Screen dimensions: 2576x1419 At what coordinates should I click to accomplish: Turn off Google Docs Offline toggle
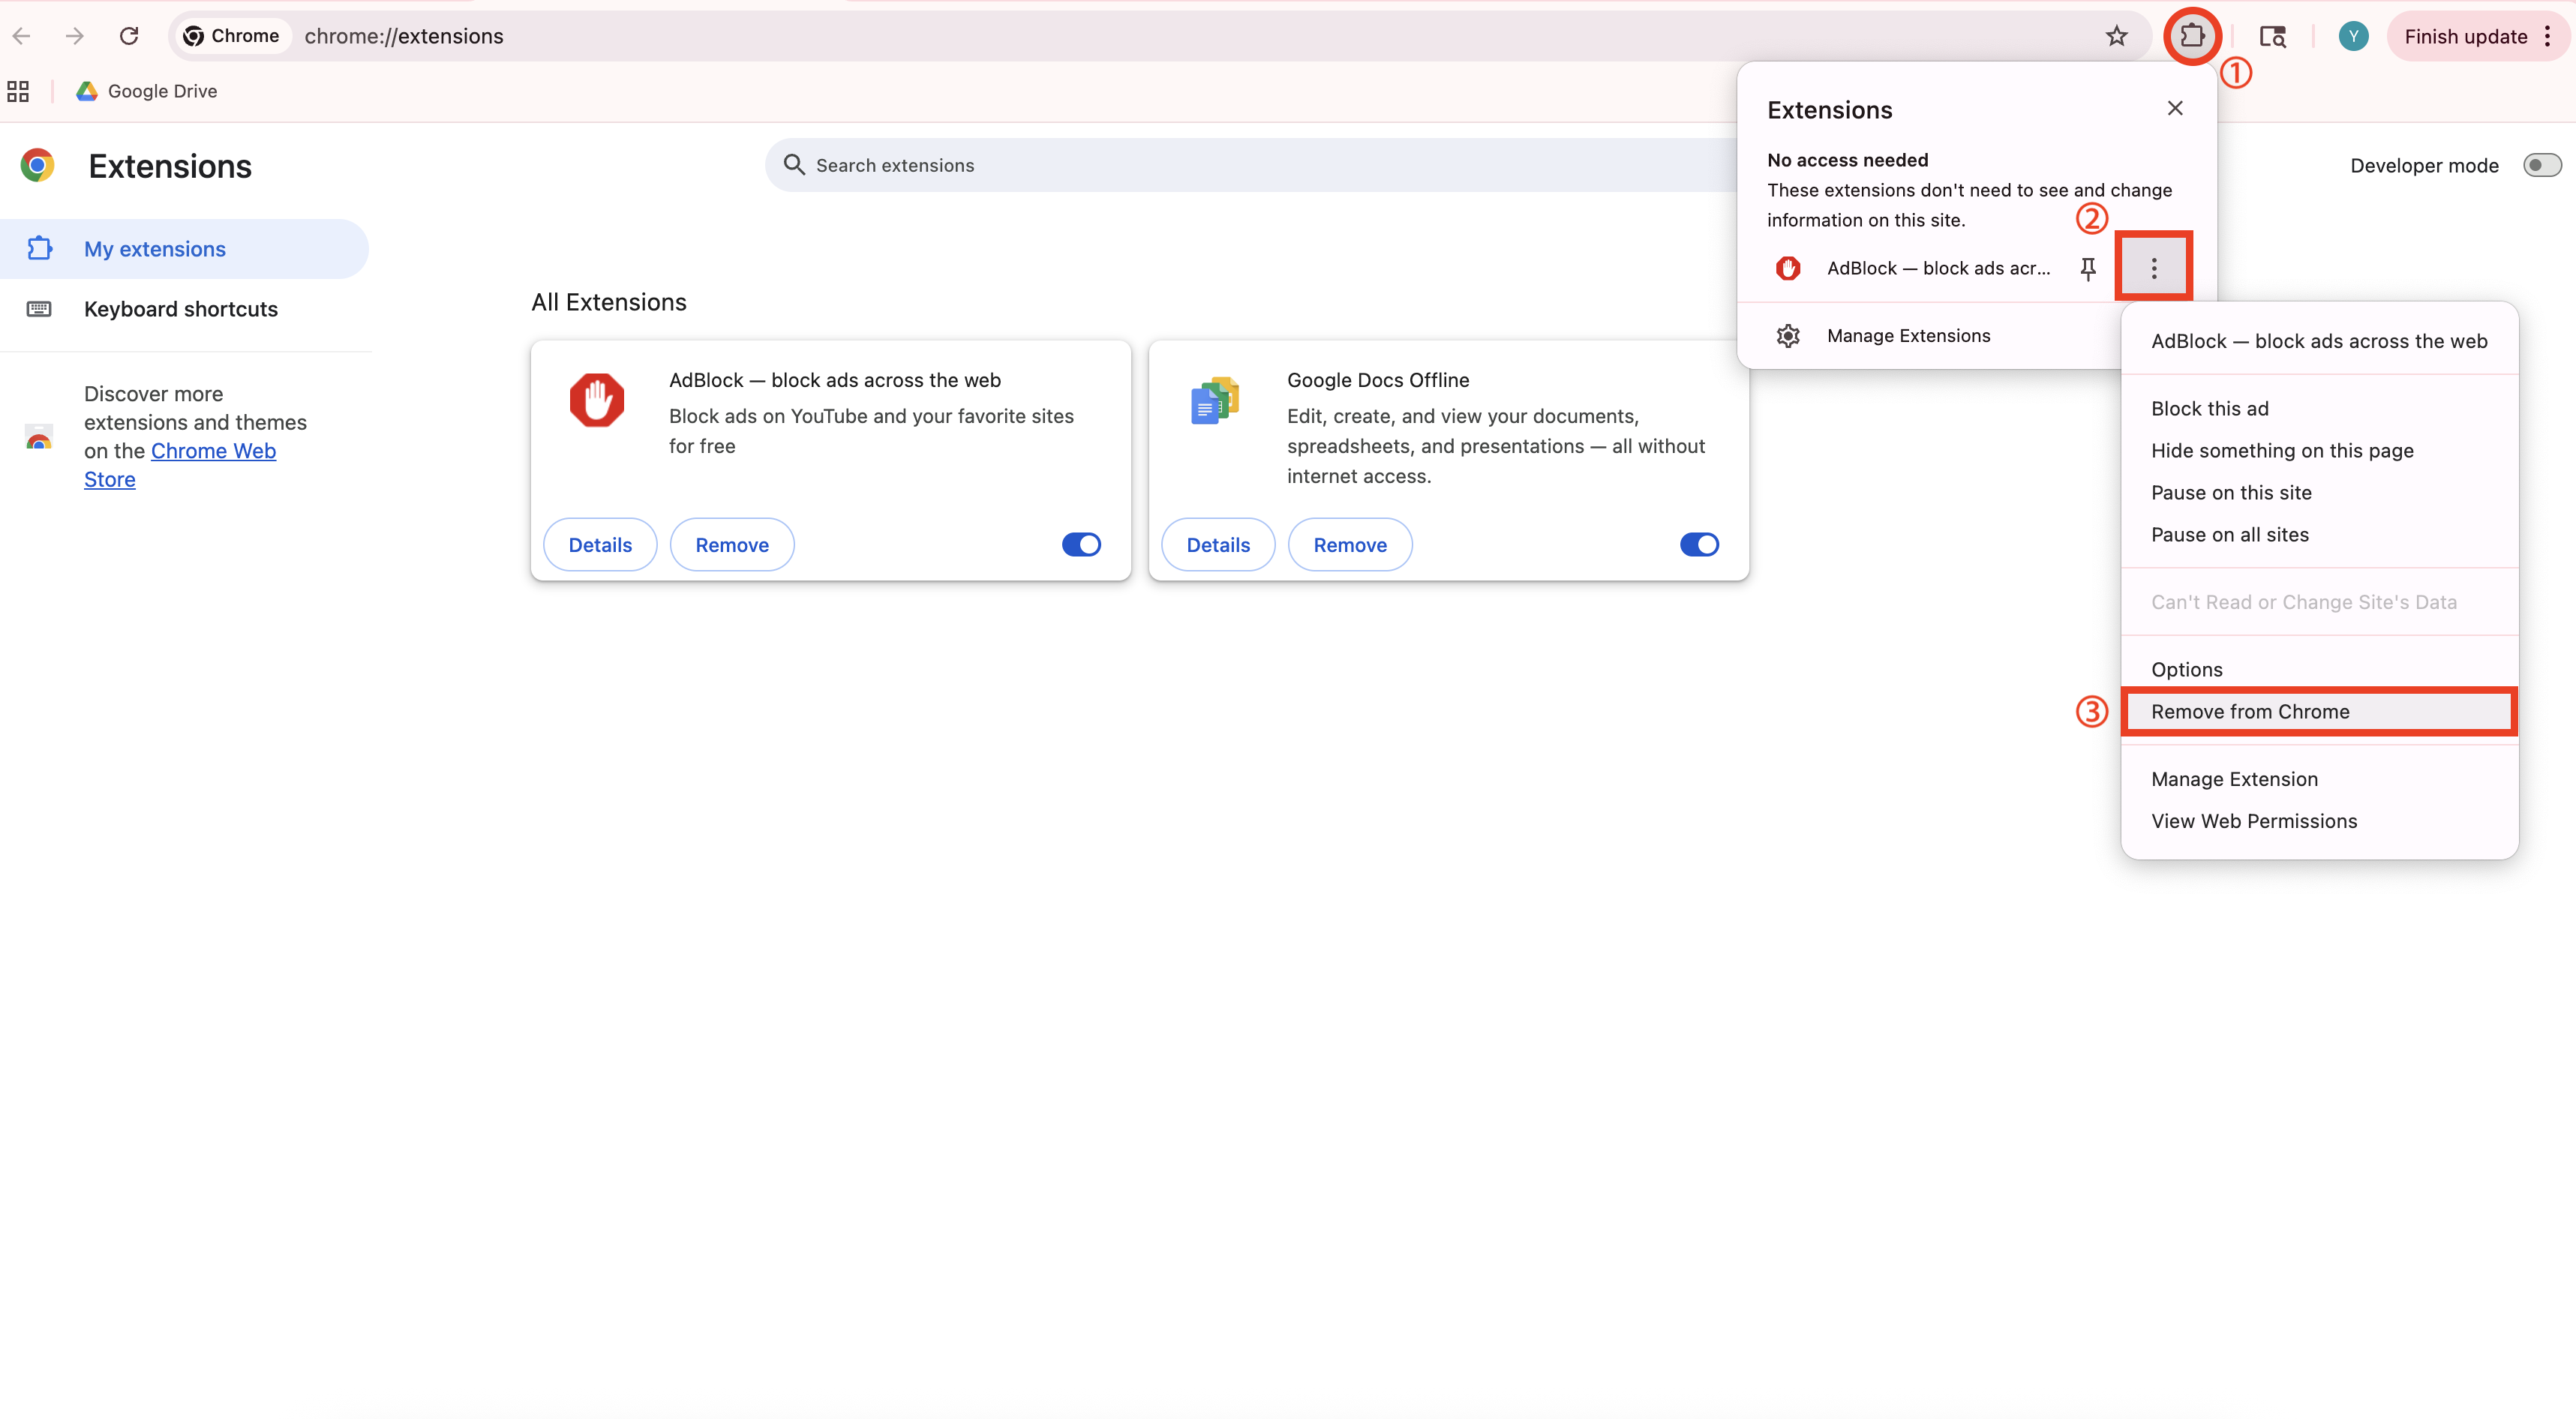click(1699, 544)
